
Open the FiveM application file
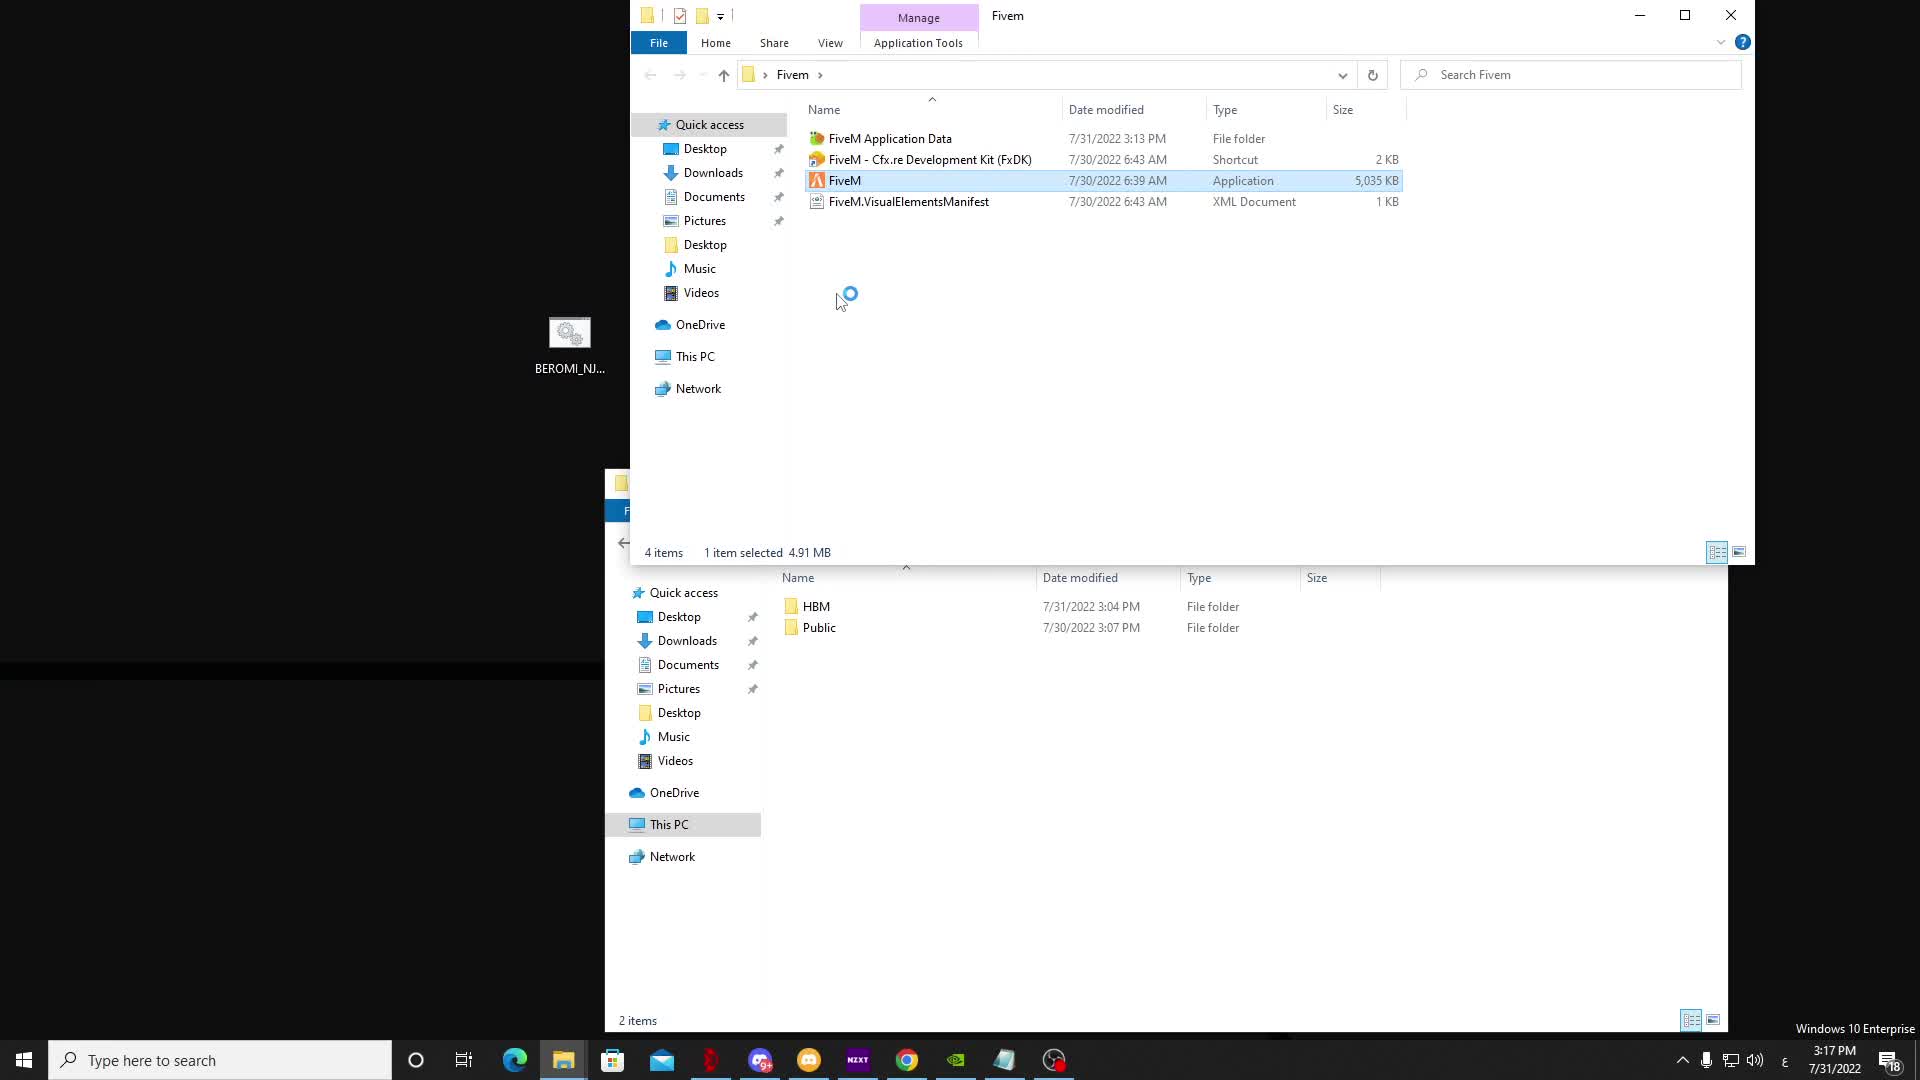coord(844,181)
